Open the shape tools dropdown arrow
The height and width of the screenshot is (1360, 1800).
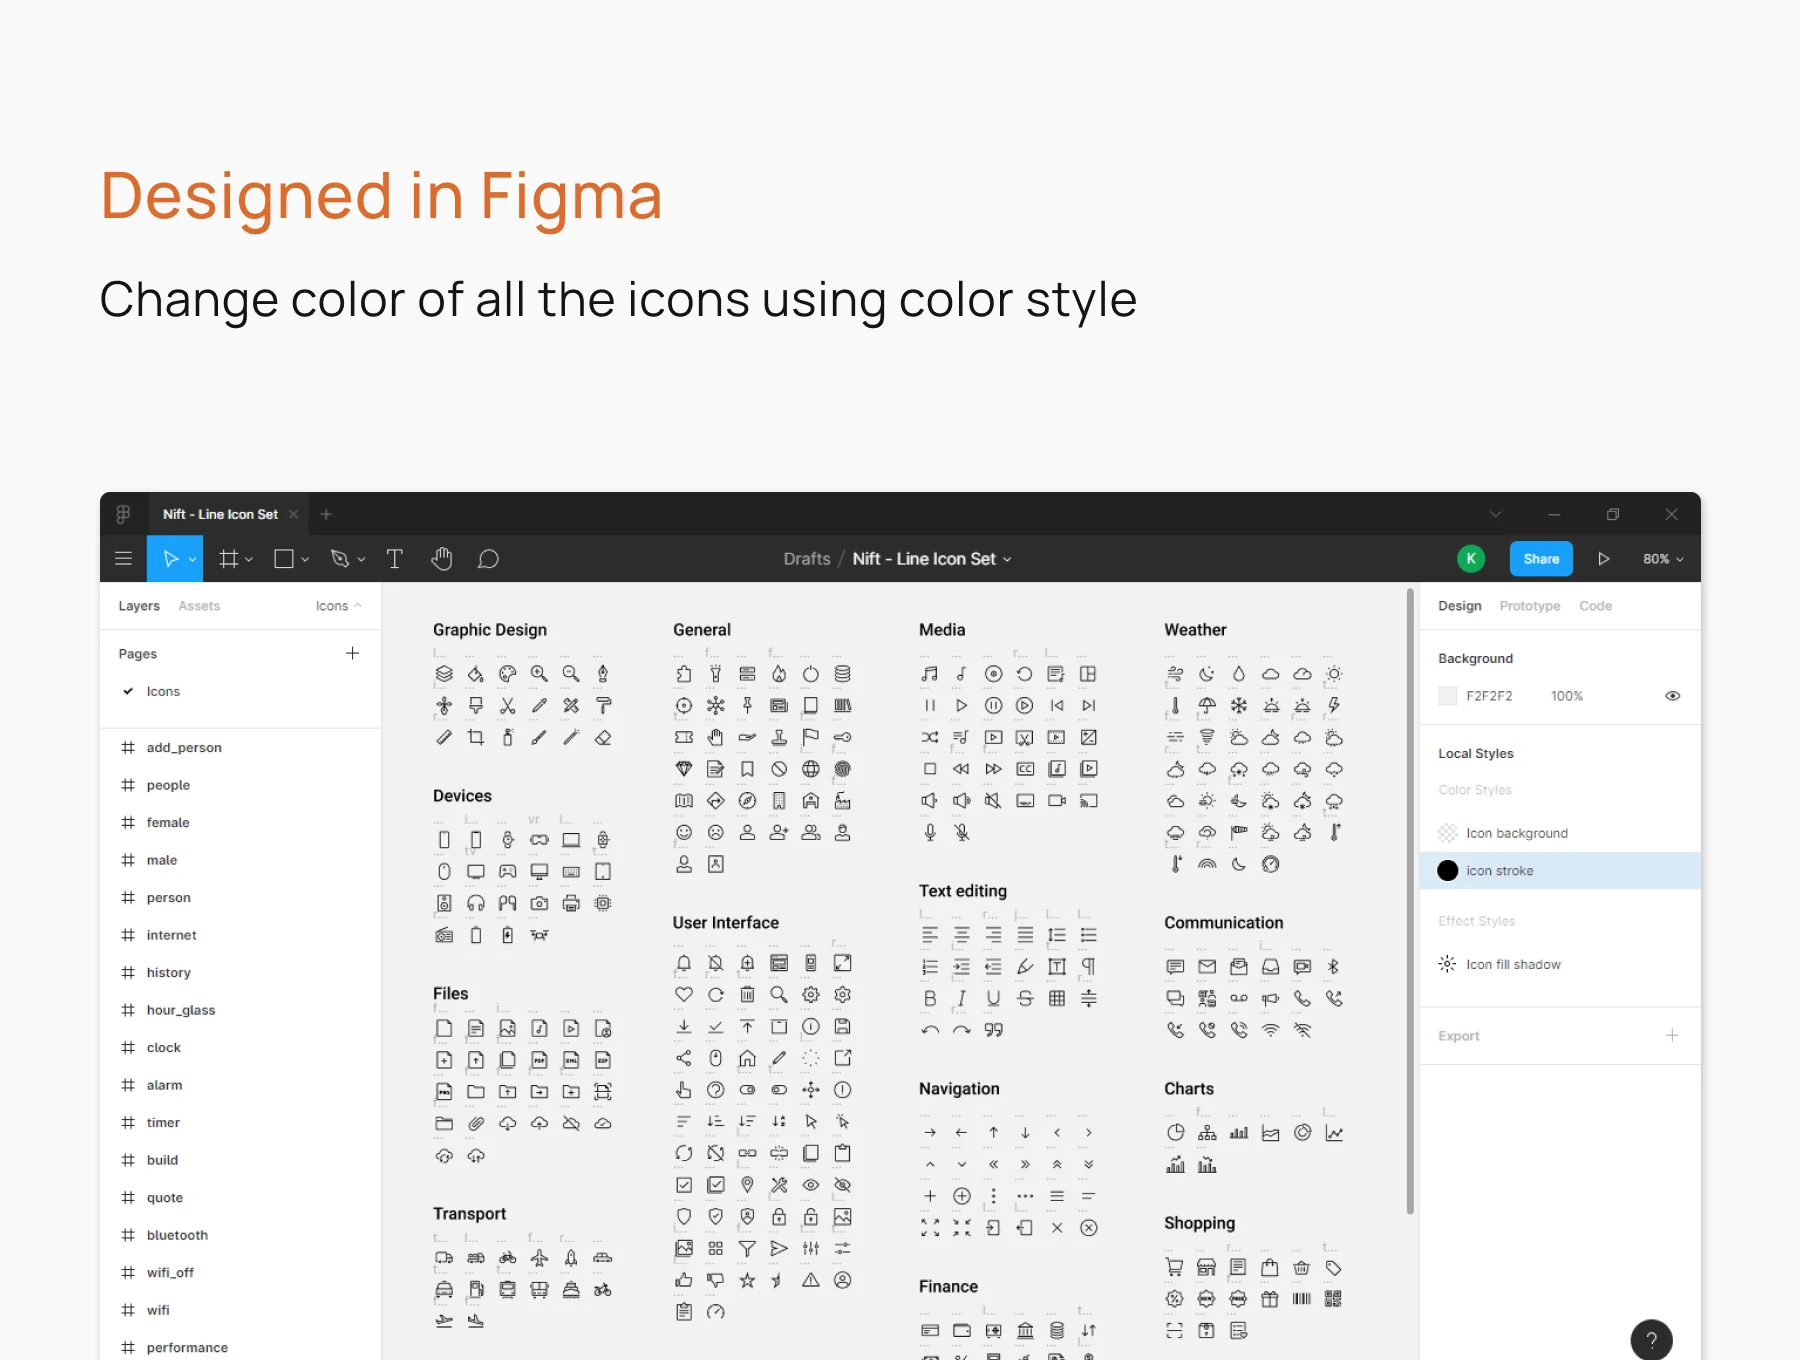[305, 560]
